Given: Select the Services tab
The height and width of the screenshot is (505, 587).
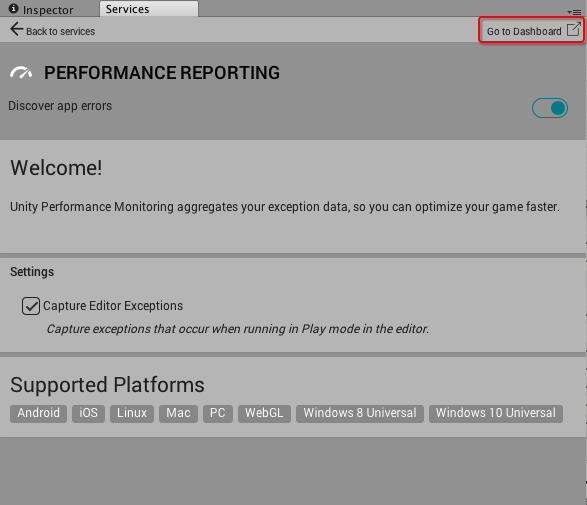Looking at the screenshot, I should click(149, 9).
